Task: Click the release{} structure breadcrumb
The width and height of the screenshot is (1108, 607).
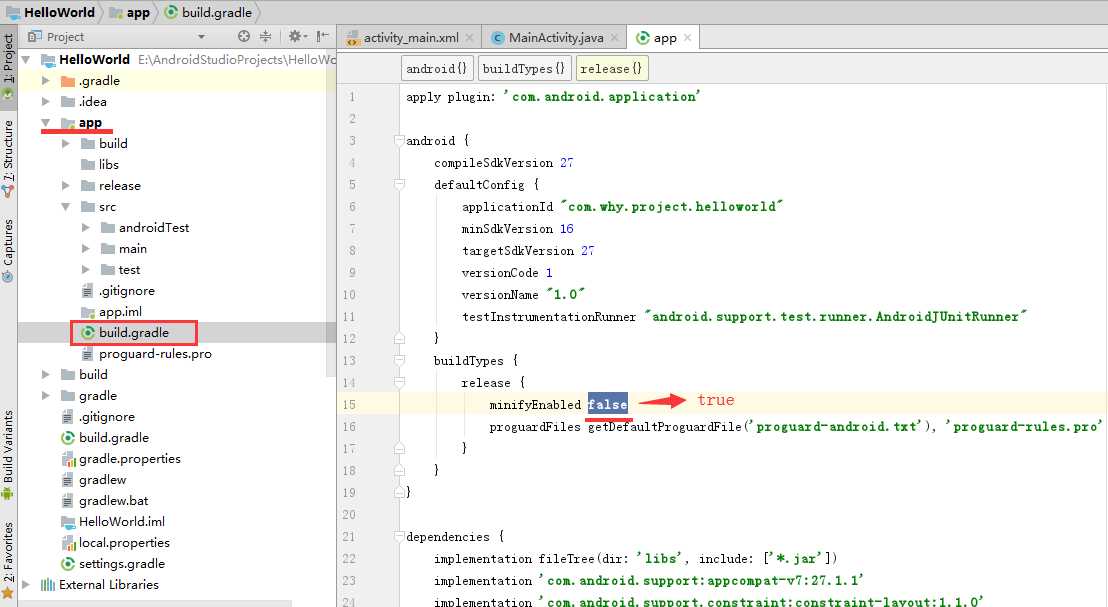Action: (611, 69)
